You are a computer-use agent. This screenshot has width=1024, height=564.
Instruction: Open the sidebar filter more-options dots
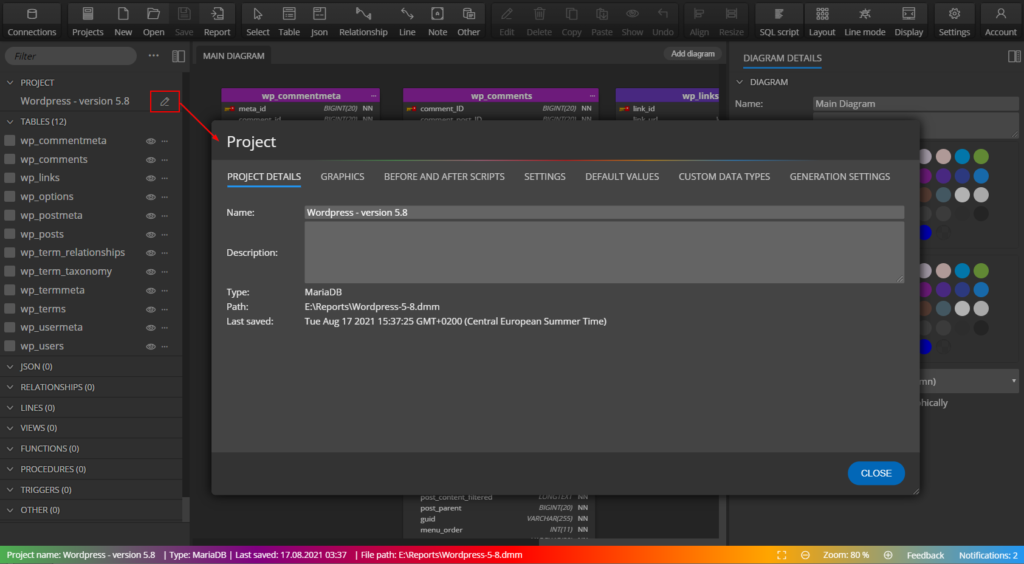coord(153,56)
